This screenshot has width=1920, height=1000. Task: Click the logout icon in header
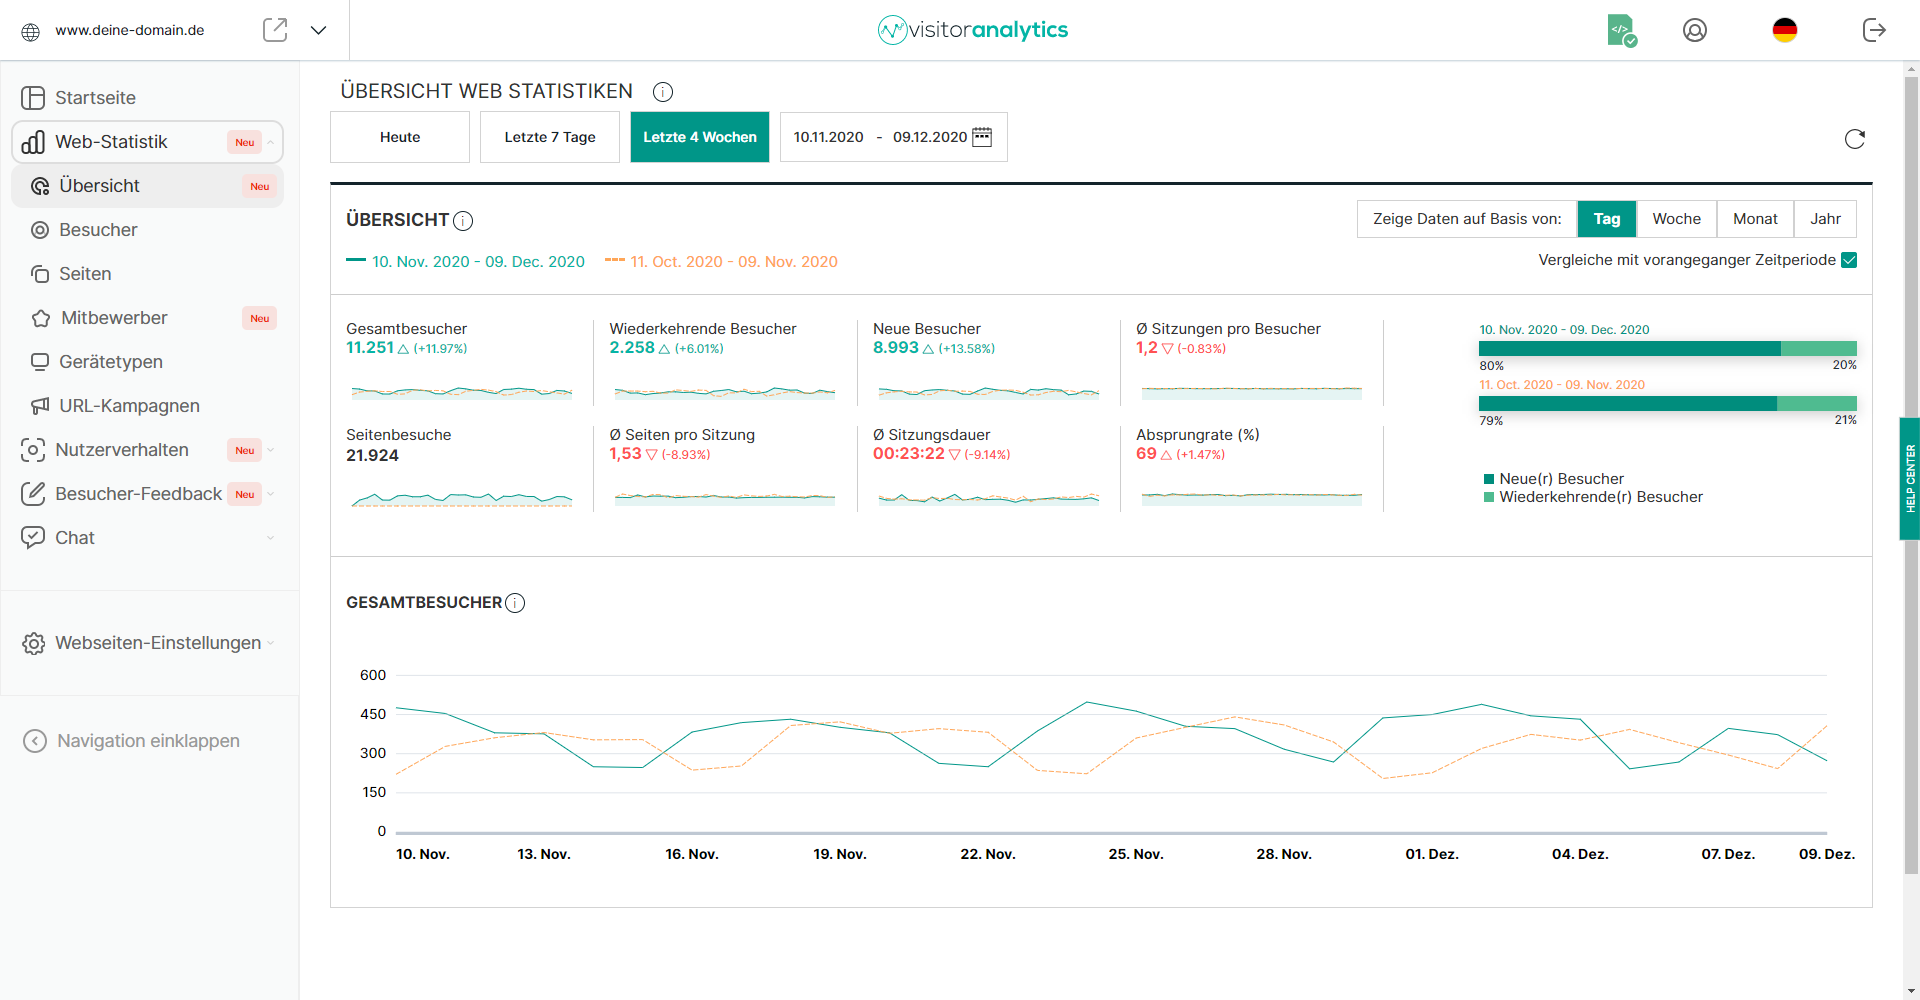(x=1874, y=30)
